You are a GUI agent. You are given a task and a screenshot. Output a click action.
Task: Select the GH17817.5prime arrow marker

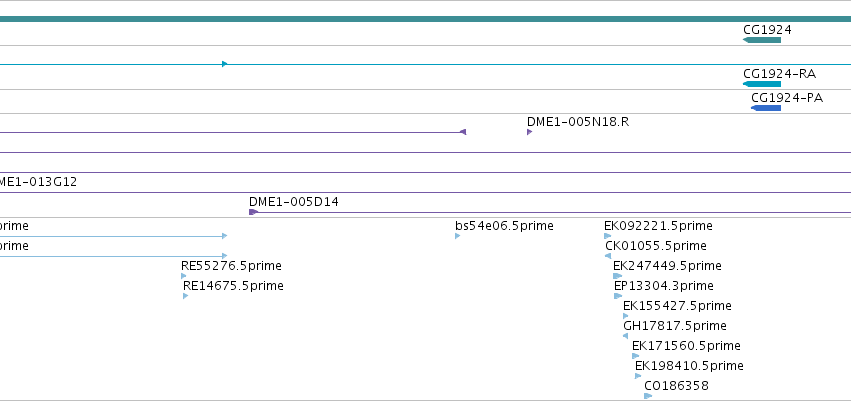coord(625,336)
